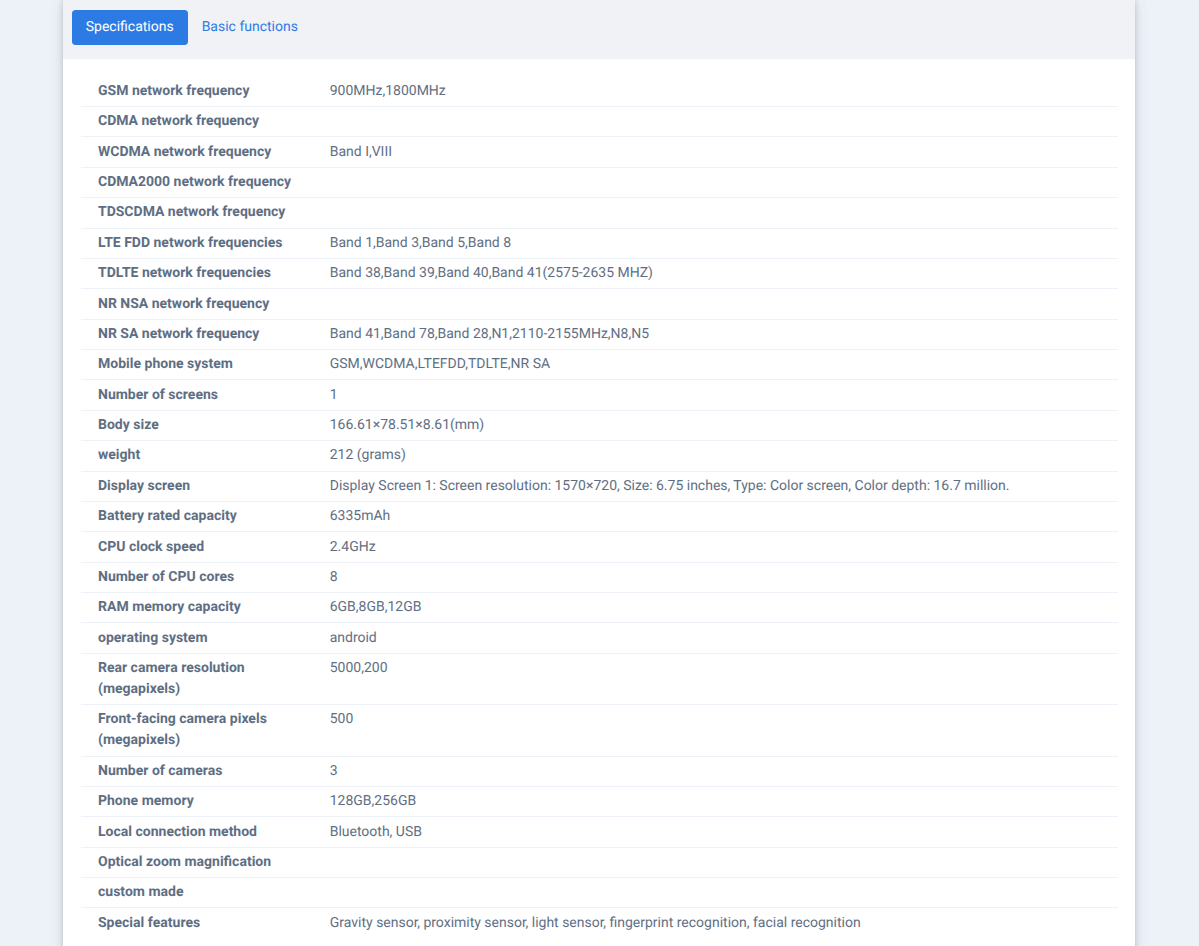Click the GSM network frequency label
The image size is (1199, 946).
point(173,90)
